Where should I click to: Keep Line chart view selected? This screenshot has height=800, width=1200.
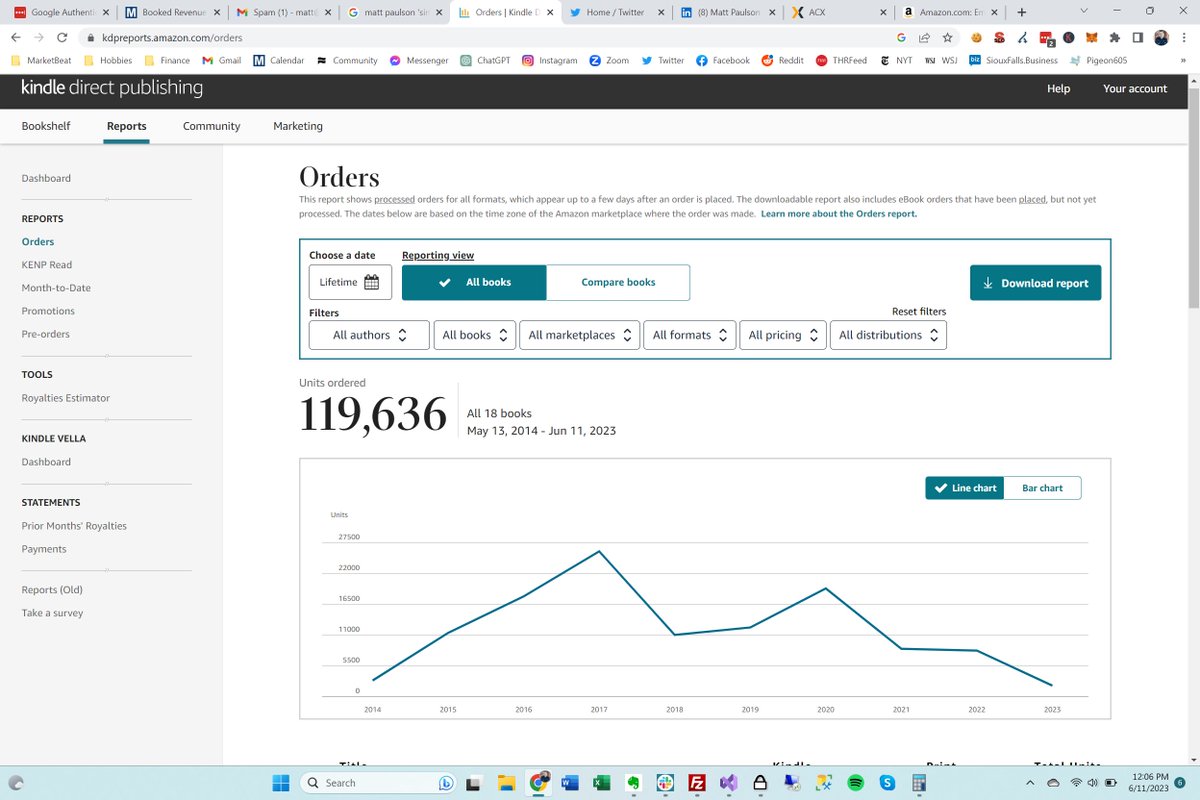963,487
